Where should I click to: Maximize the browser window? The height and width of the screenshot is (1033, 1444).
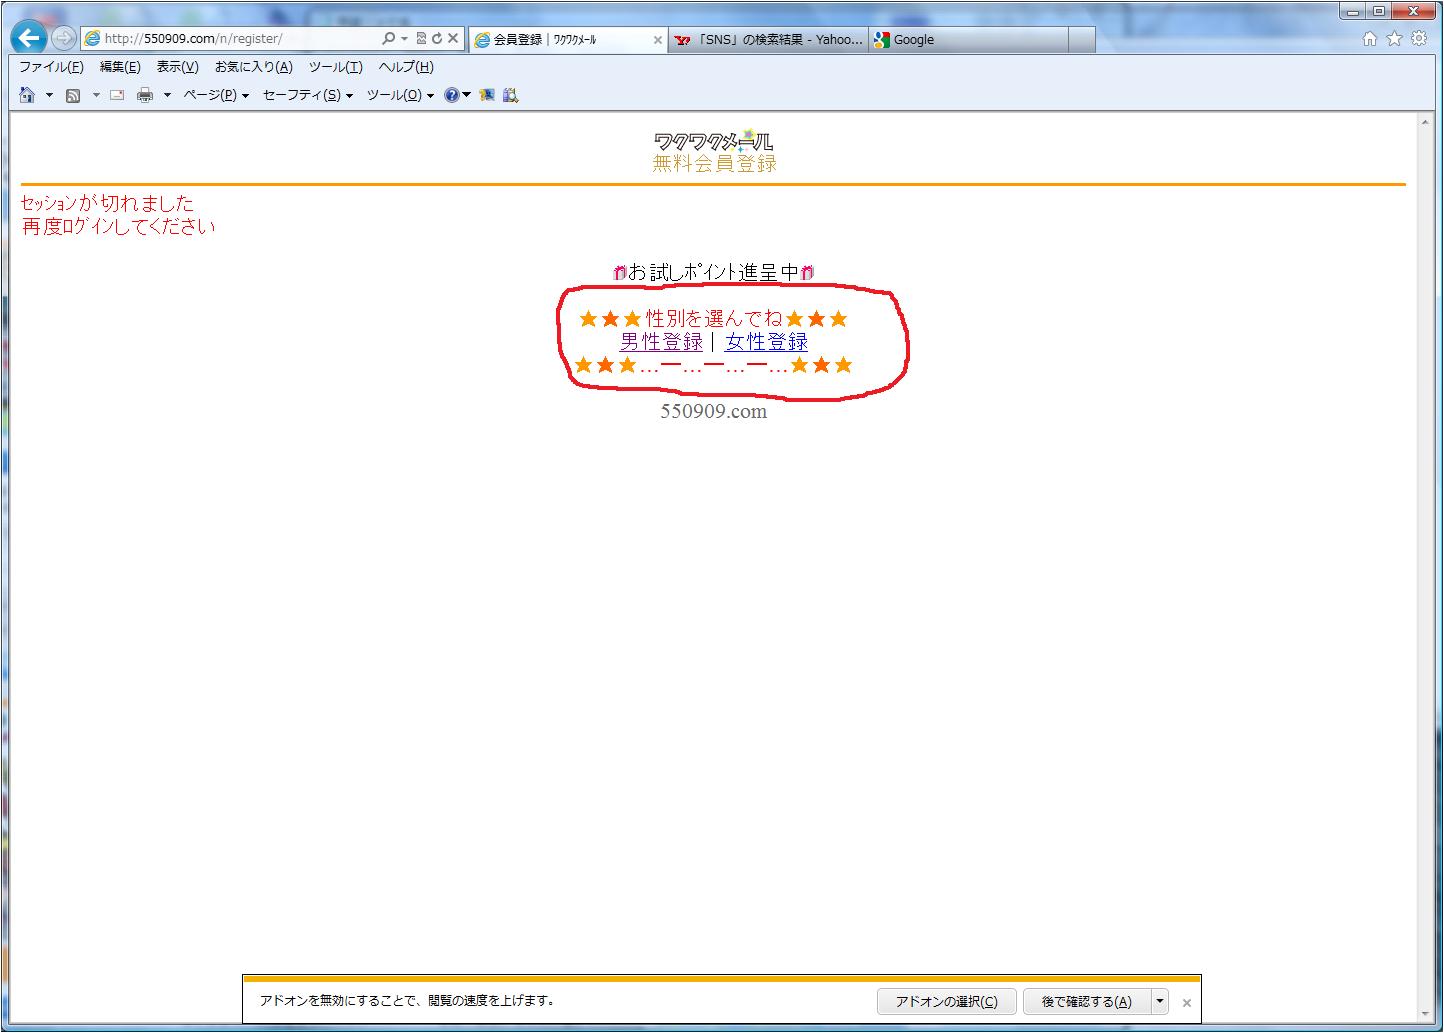click(x=1379, y=11)
